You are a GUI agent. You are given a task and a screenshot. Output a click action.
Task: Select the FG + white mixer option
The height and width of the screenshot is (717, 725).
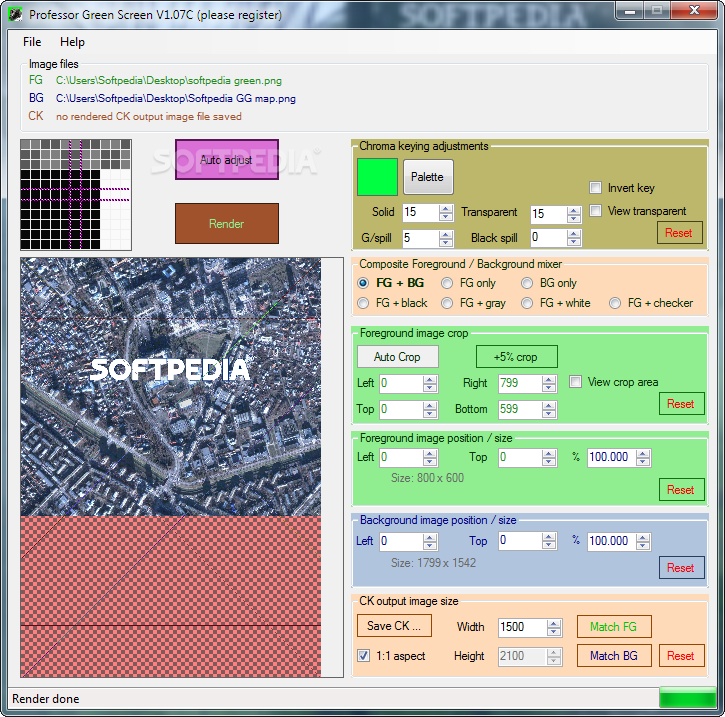527,303
